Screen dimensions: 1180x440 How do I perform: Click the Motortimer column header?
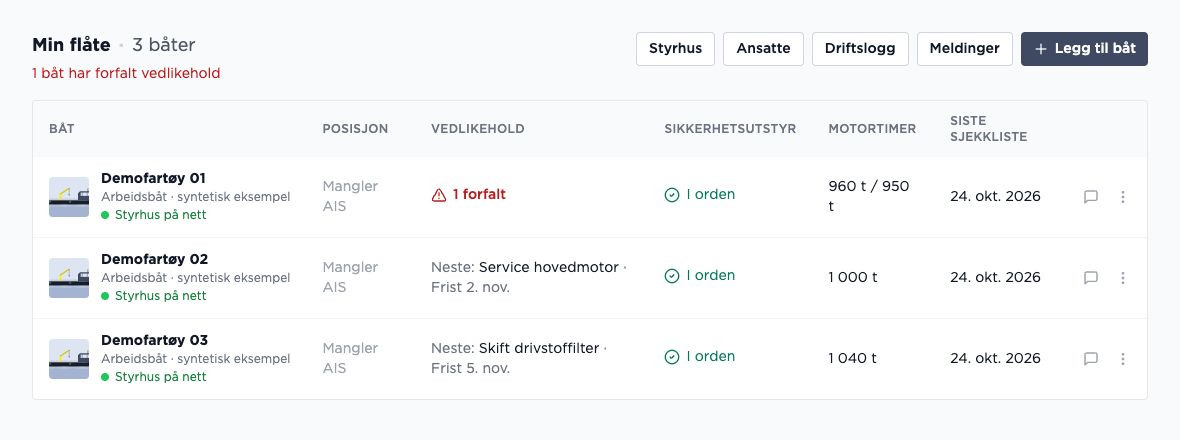click(872, 129)
